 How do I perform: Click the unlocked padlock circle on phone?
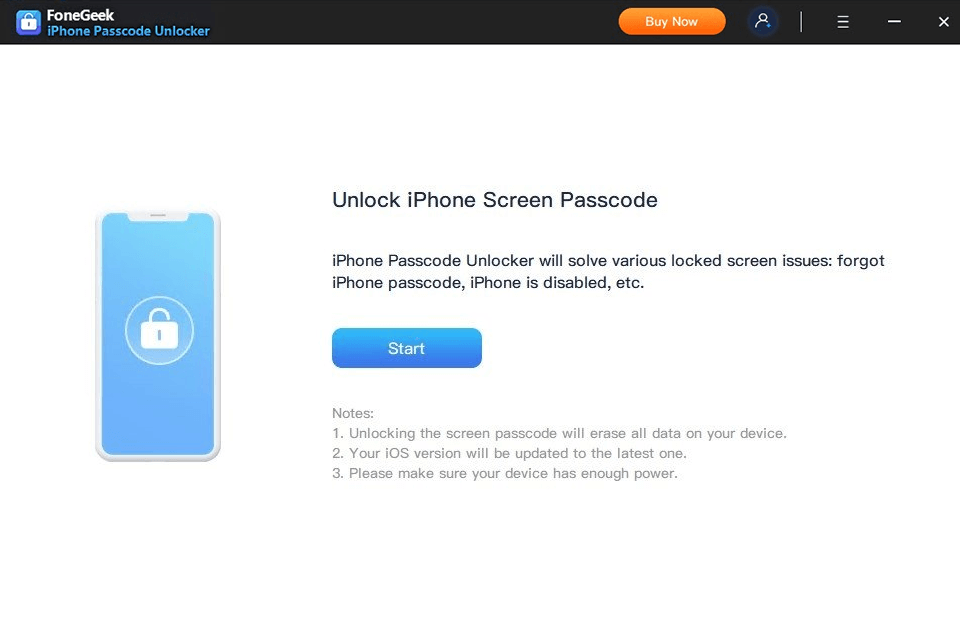pos(159,331)
